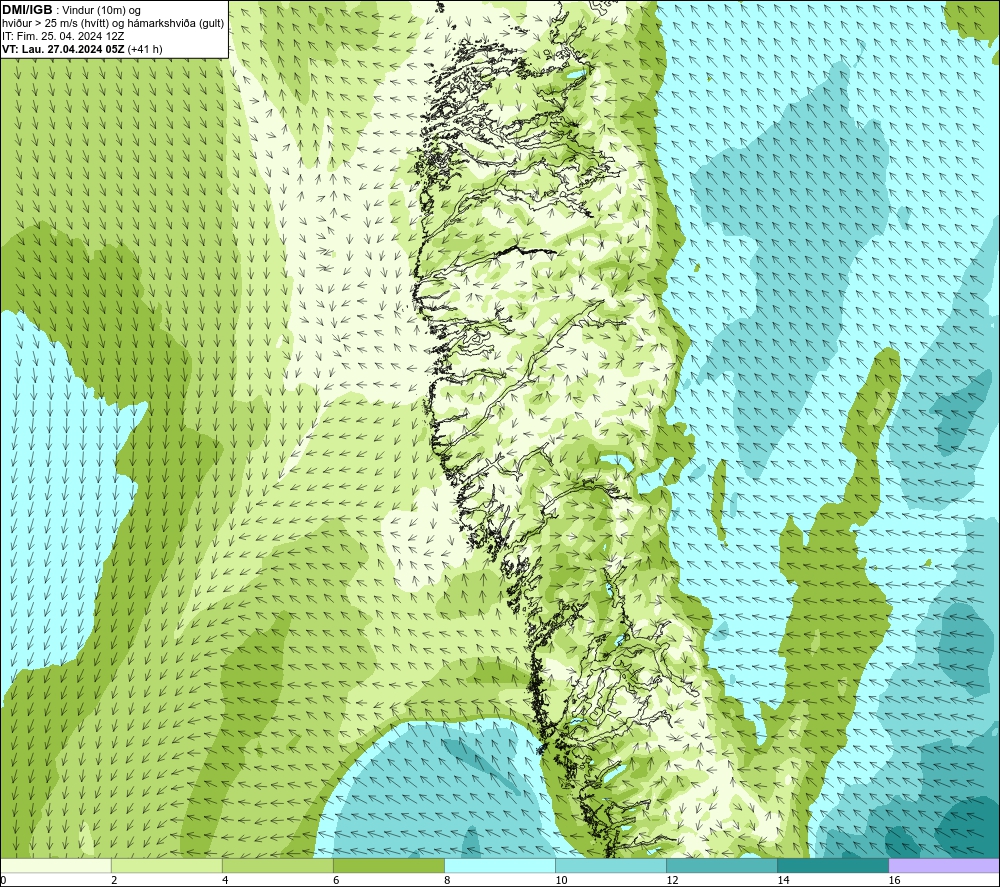Click the "6" scale label

[335, 880]
